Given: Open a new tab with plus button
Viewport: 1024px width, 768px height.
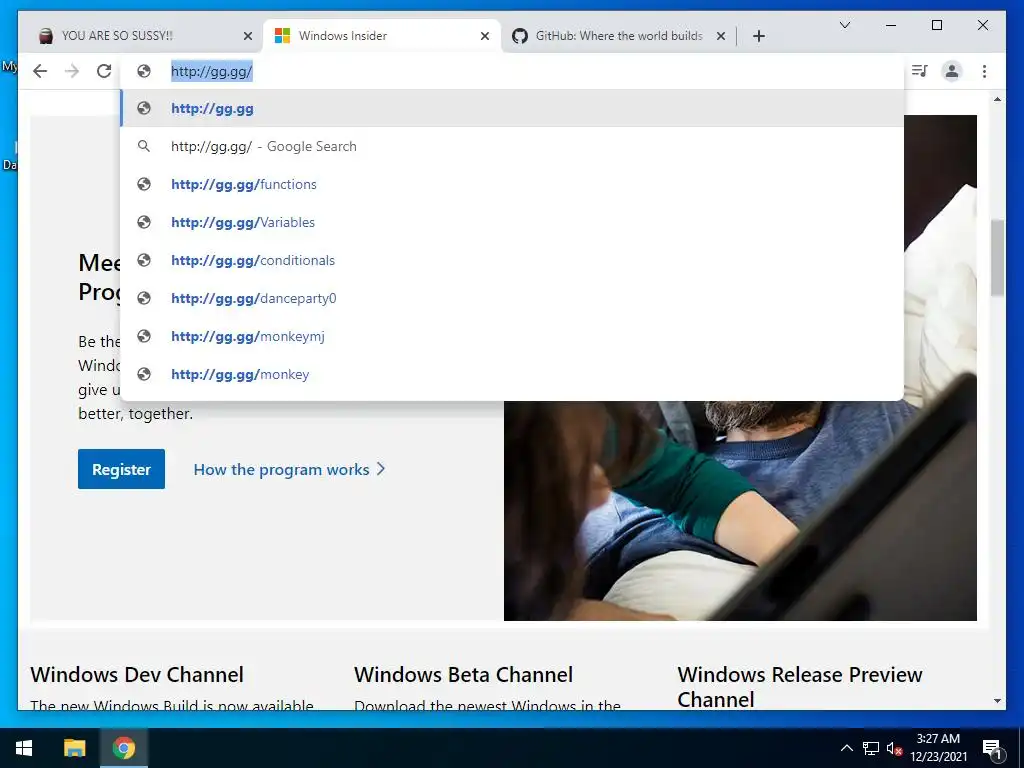Looking at the screenshot, I should (x=758, y=36).
